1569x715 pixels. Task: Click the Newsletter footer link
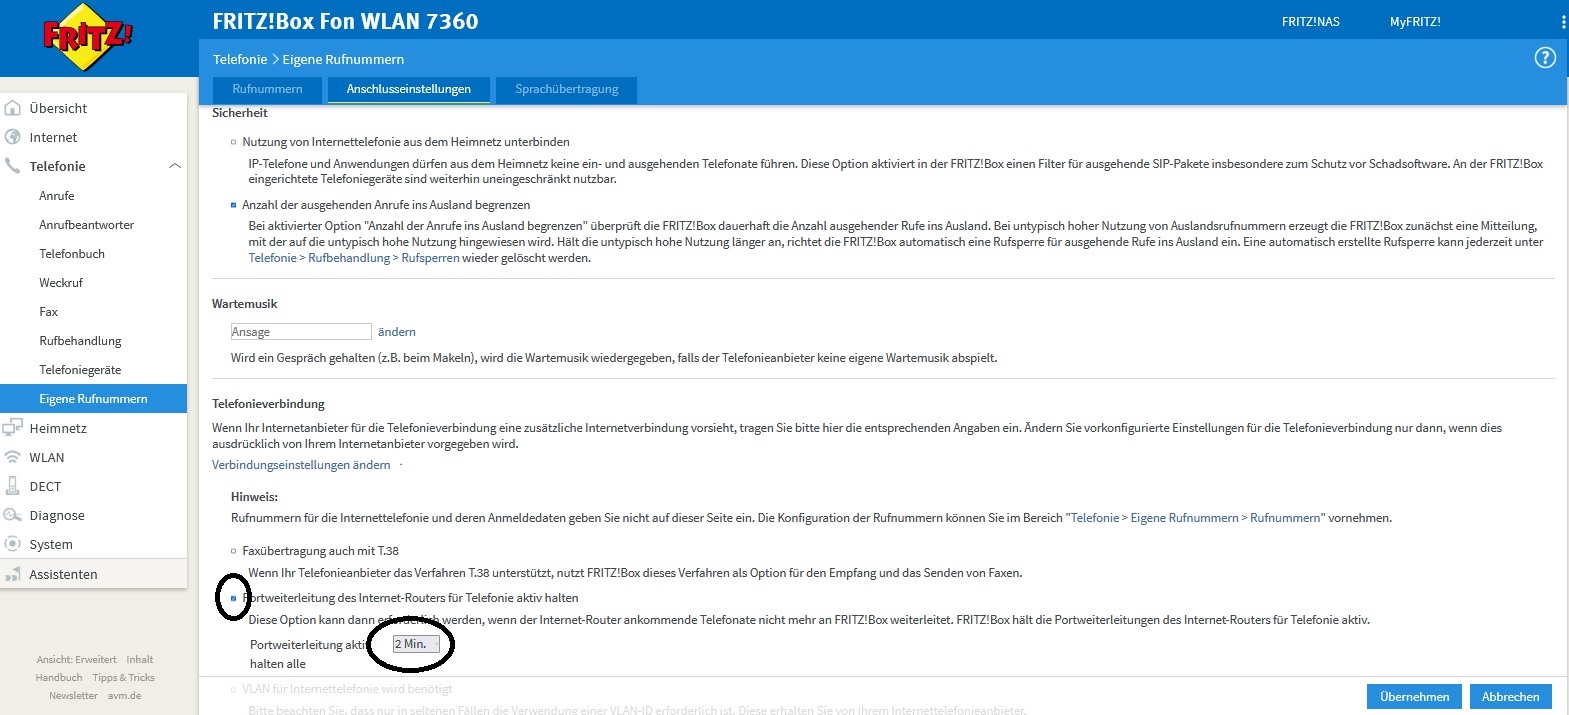pos(73,696)
